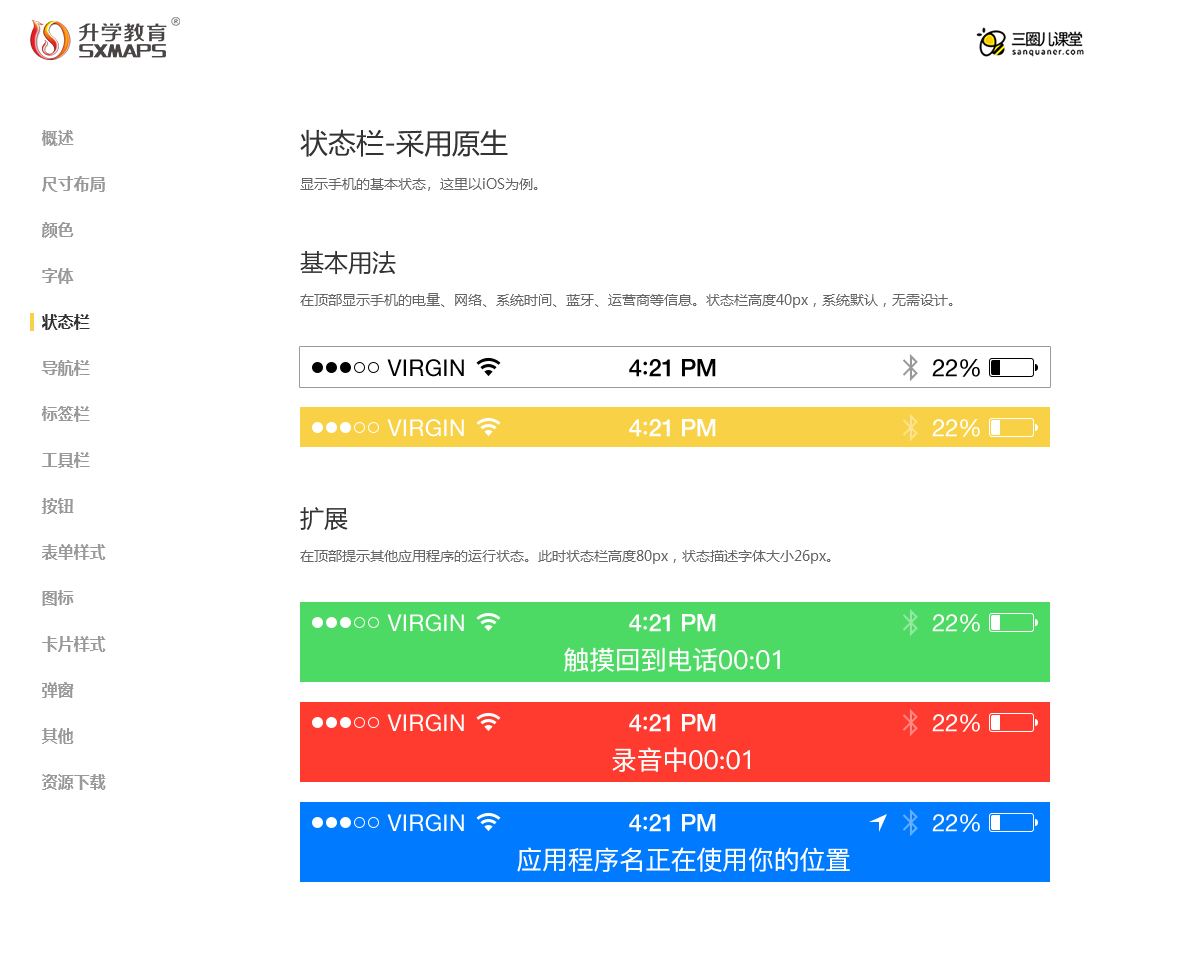
Task: Select the active 状态栏 sidebar item
Action: (66, 322)
